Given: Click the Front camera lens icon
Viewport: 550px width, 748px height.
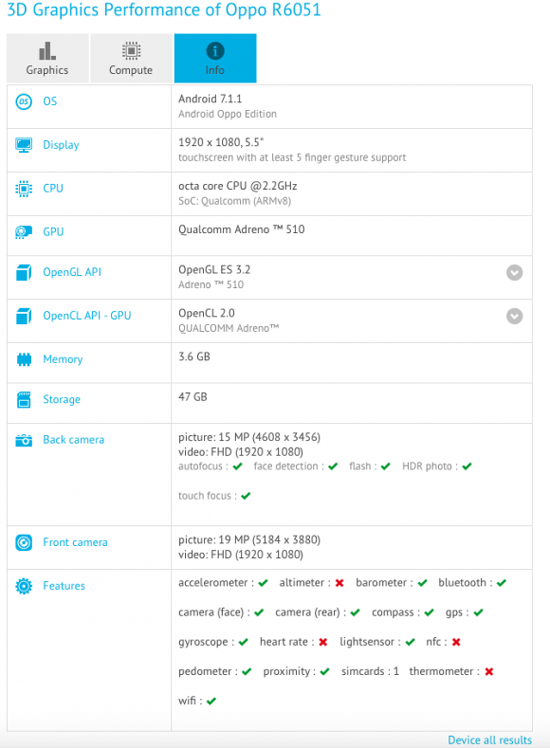Looking at the screenshot, I should coord(24,543).
